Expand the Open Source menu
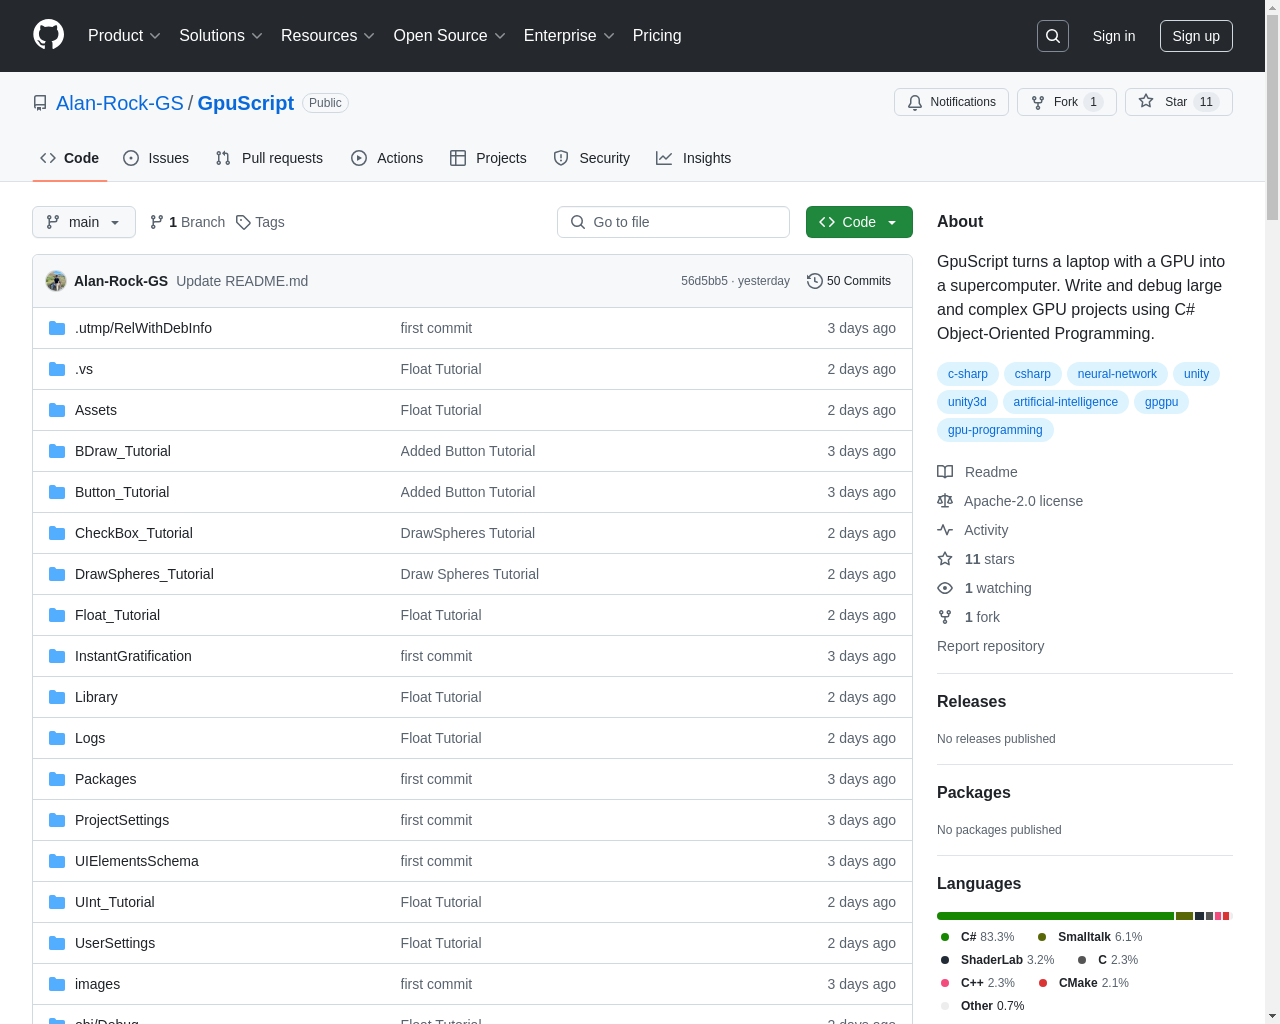Viewport: 1280px width, 1024px height. 450,36
